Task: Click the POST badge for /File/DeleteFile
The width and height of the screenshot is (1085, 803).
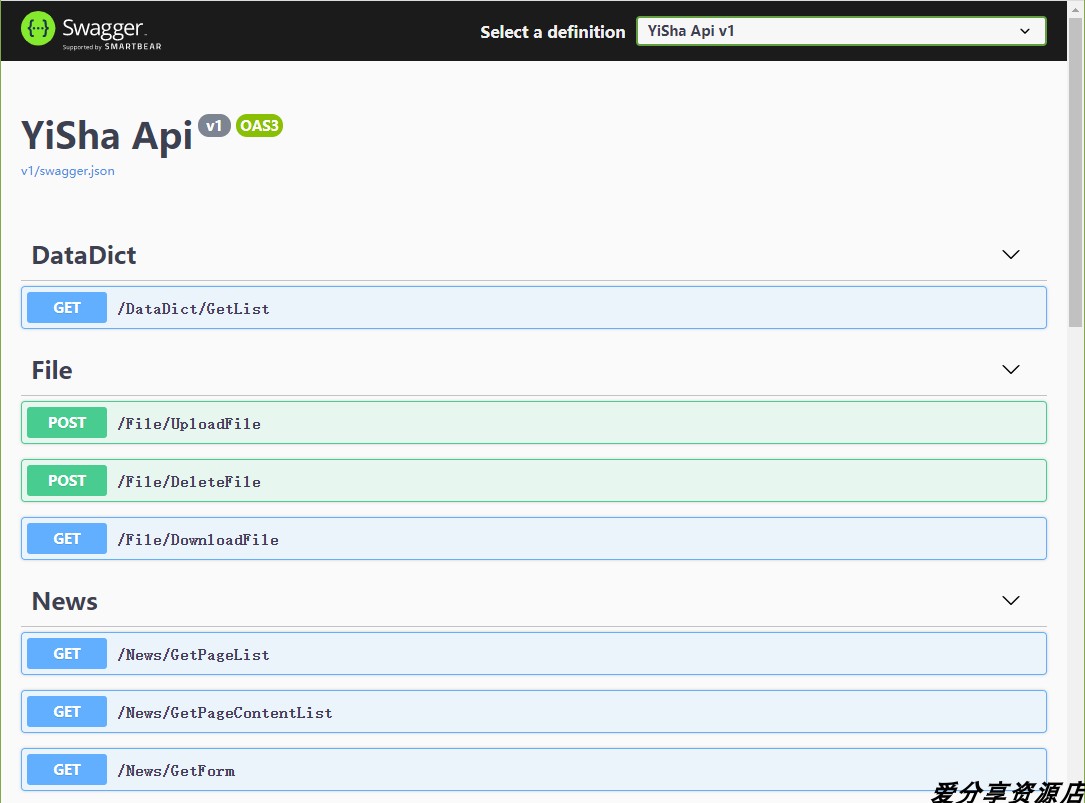Action: coord(67,481)
